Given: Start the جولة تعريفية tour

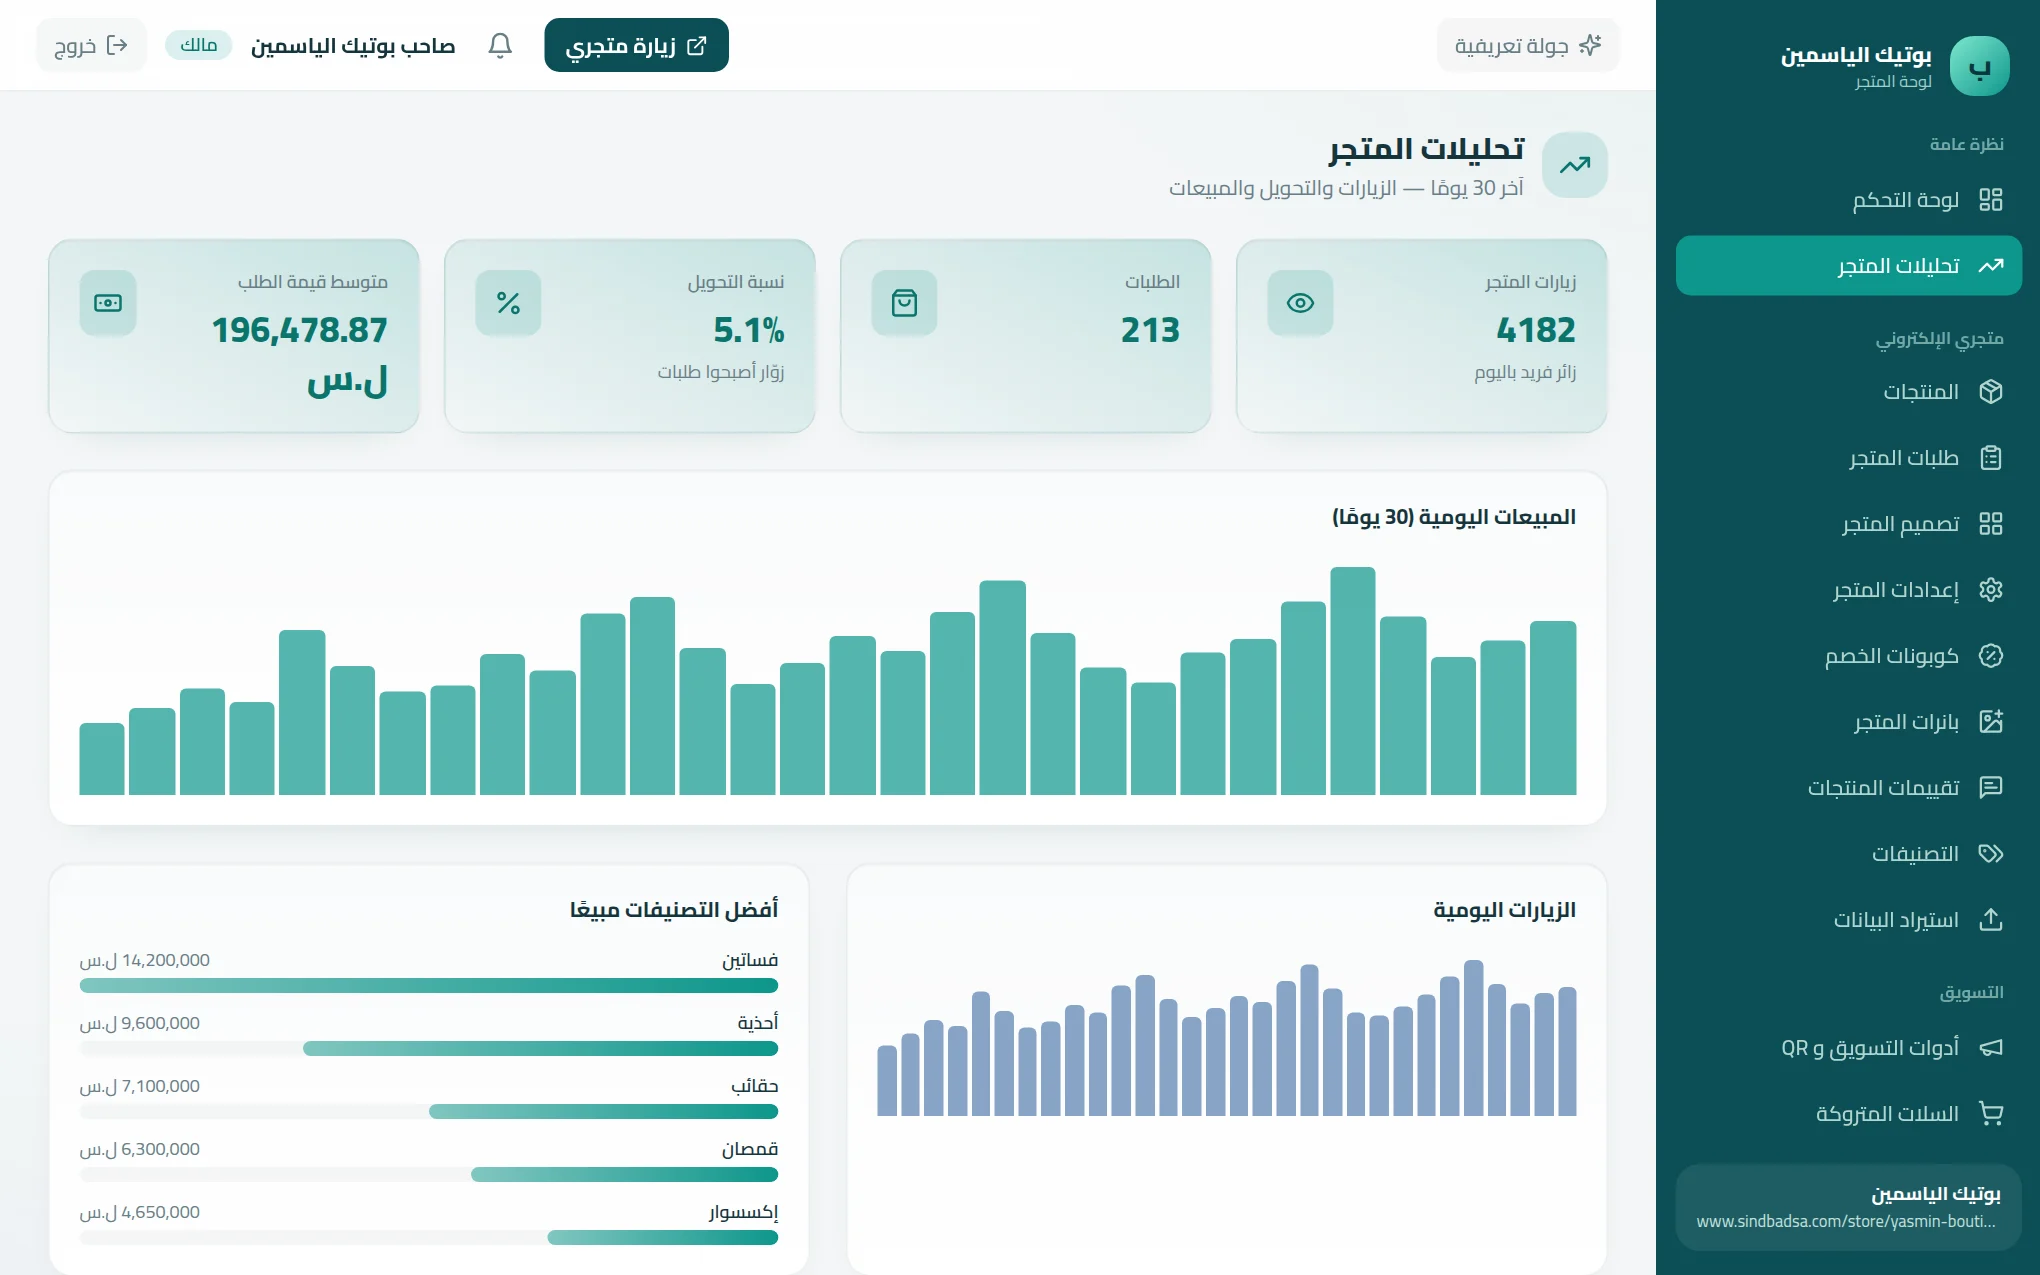Looking at the screenshot, I should tap(1528, 45).
